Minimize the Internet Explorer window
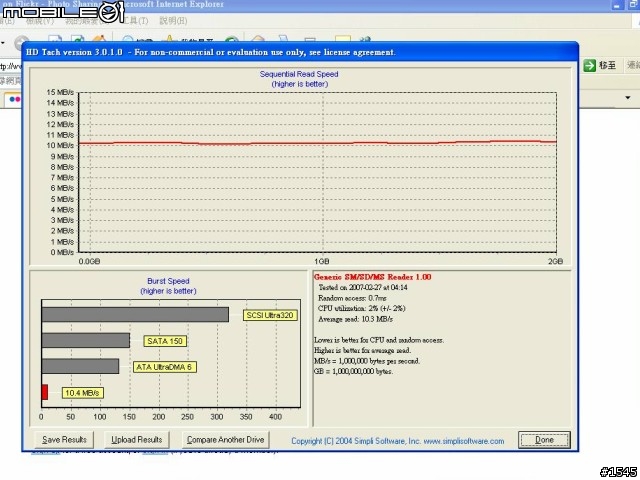Screen dimensions: 640x480 click(x=616, y=5)
